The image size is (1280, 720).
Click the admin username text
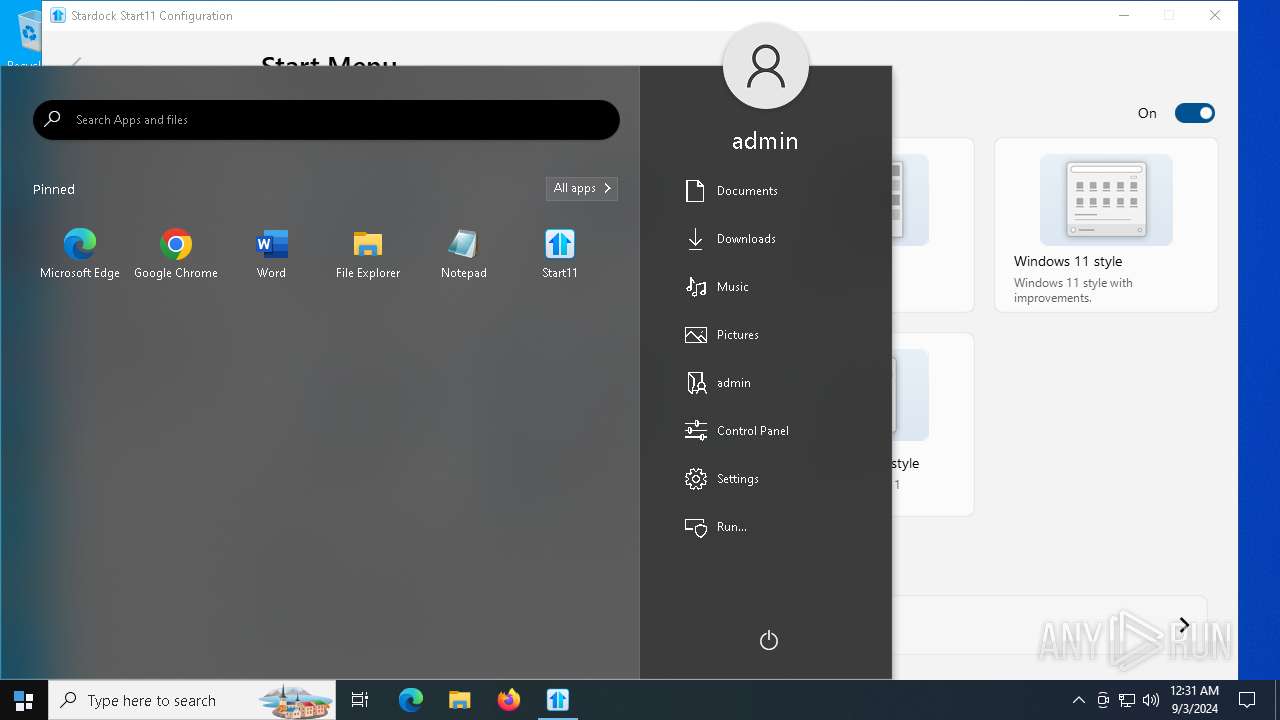click(x=765, y=141)
